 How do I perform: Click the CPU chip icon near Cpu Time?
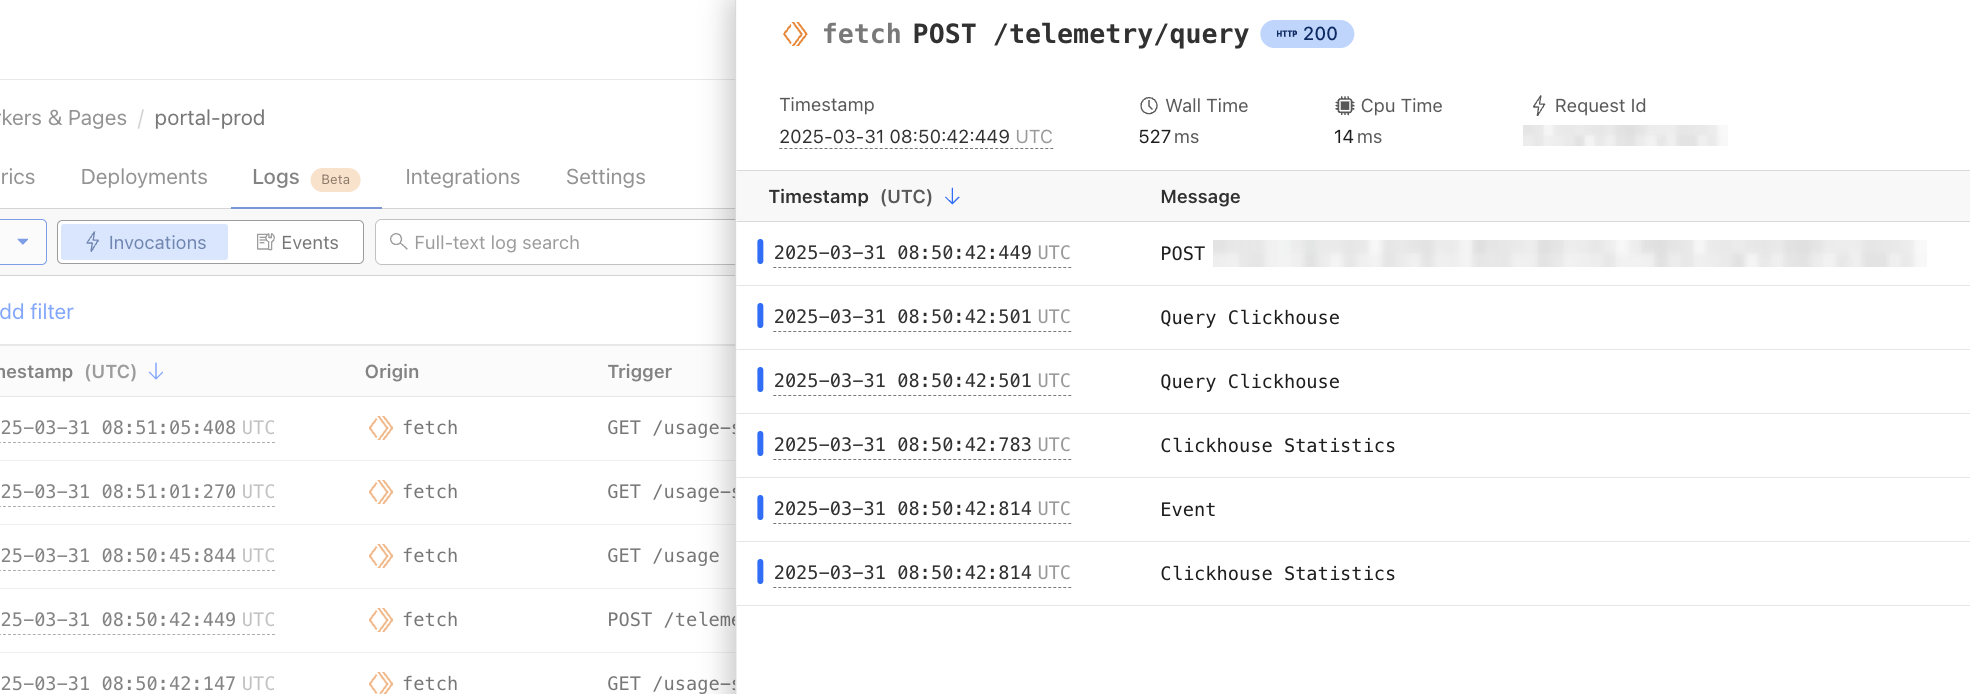tap(1344, 106)
